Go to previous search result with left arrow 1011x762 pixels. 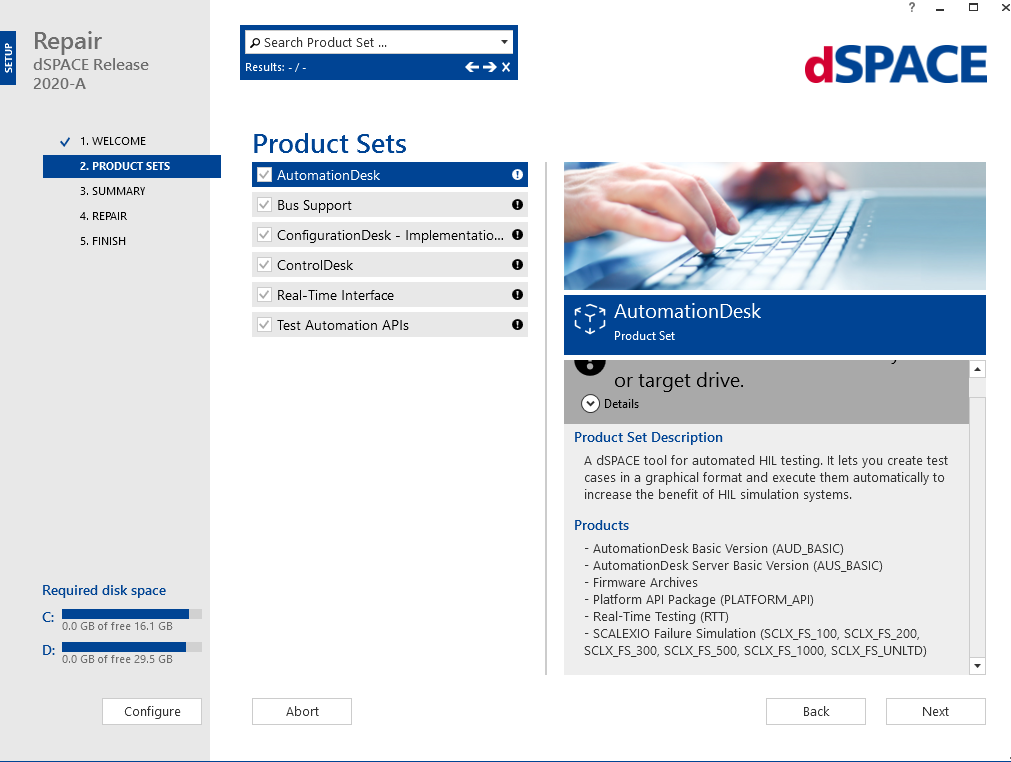pos(470,67)
